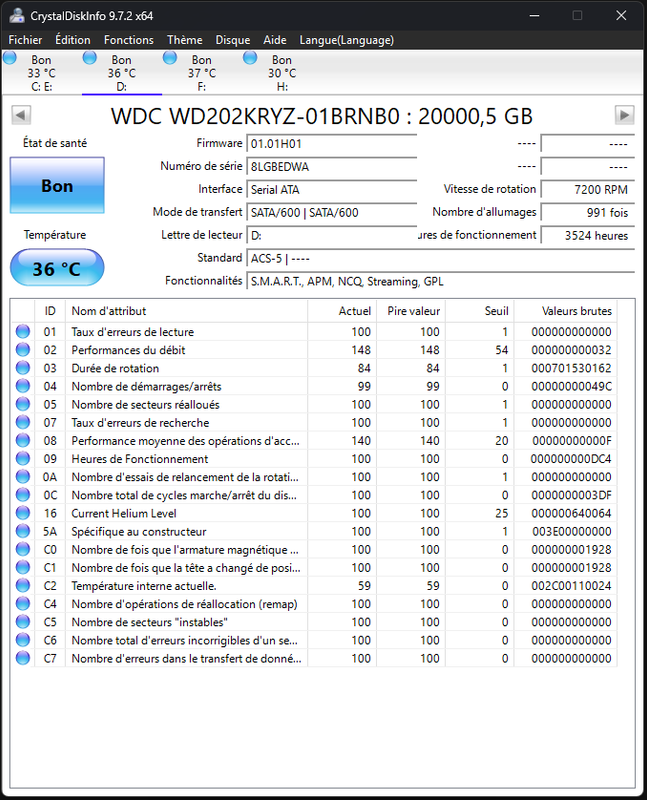Click the Fonctionnalités field with S.M.A.R.T.

pos(440,282)
